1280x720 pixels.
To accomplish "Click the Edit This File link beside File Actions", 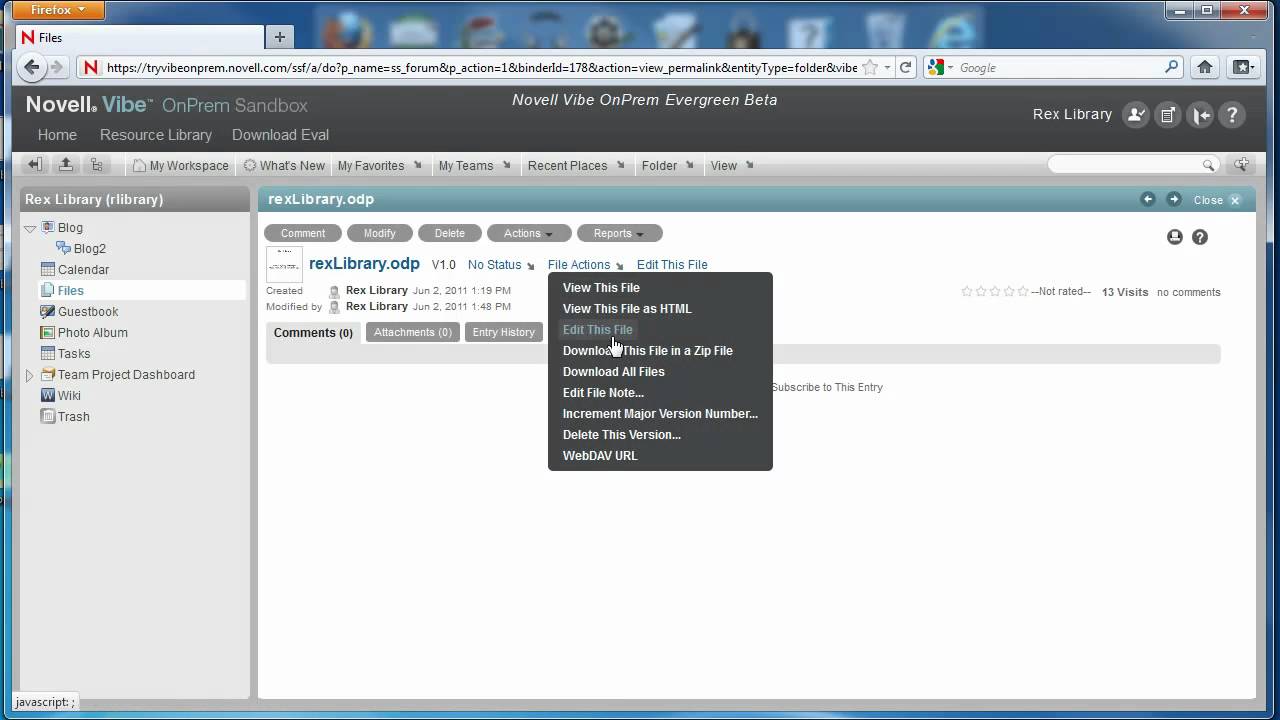I will (672, 265).
